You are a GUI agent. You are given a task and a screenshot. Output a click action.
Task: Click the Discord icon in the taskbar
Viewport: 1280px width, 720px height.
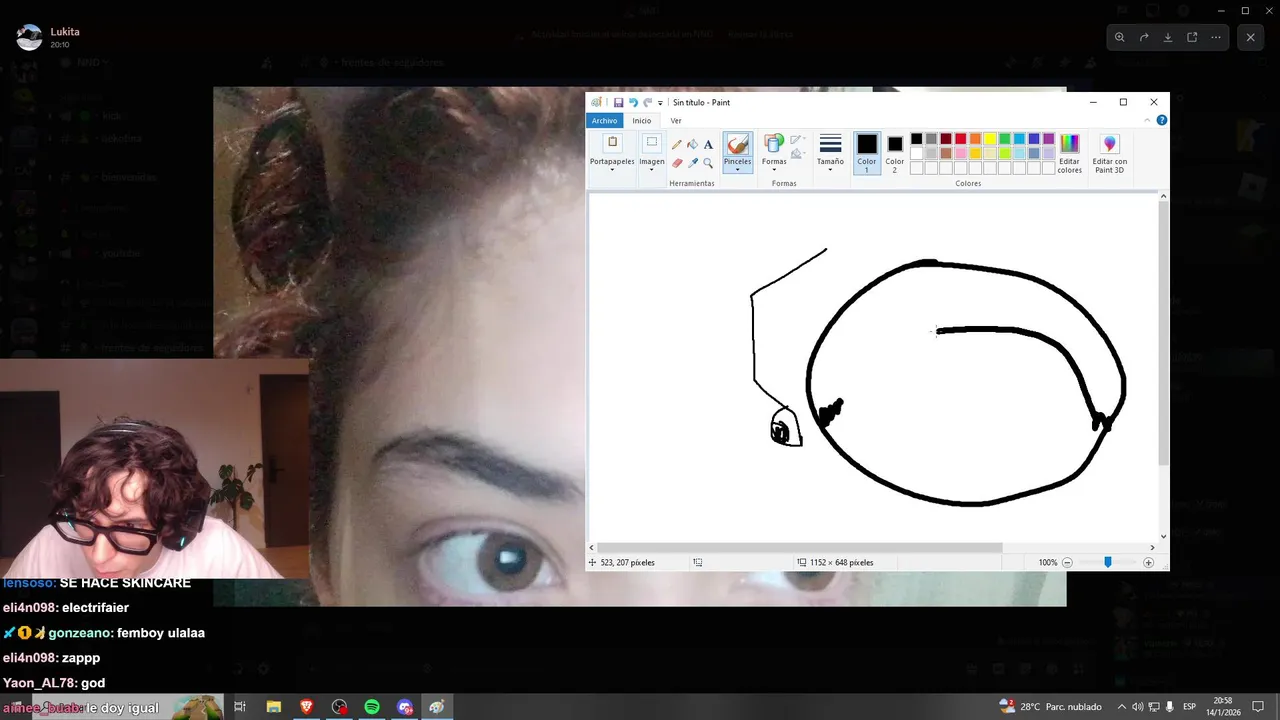[x=405, y=707]
